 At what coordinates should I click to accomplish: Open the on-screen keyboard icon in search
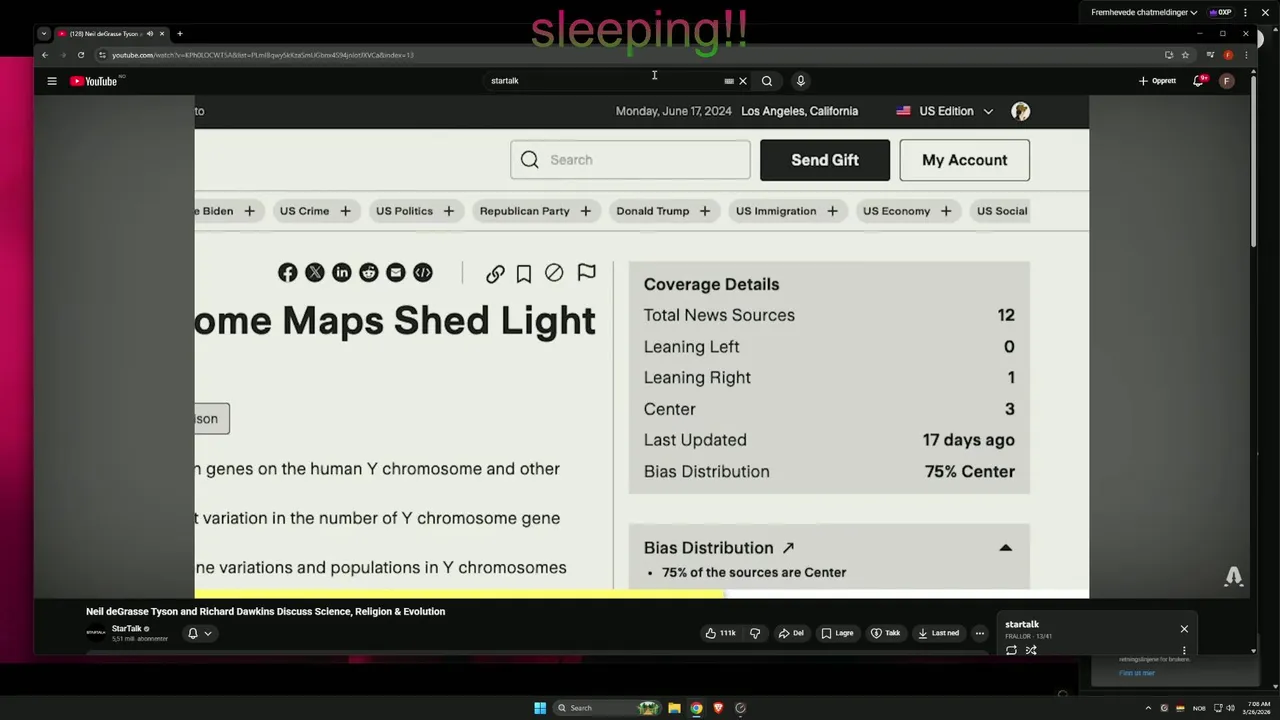(729, 81)
